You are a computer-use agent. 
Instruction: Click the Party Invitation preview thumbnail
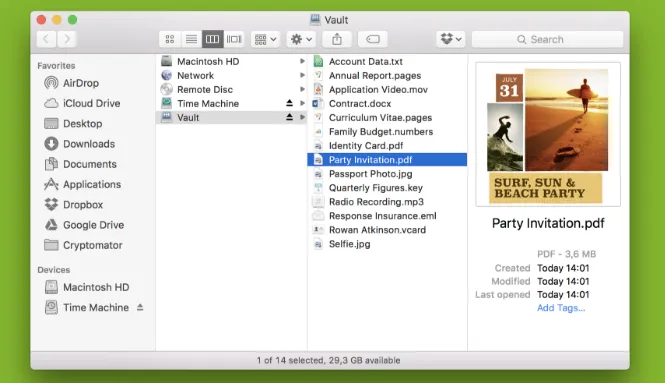point(548,134)
